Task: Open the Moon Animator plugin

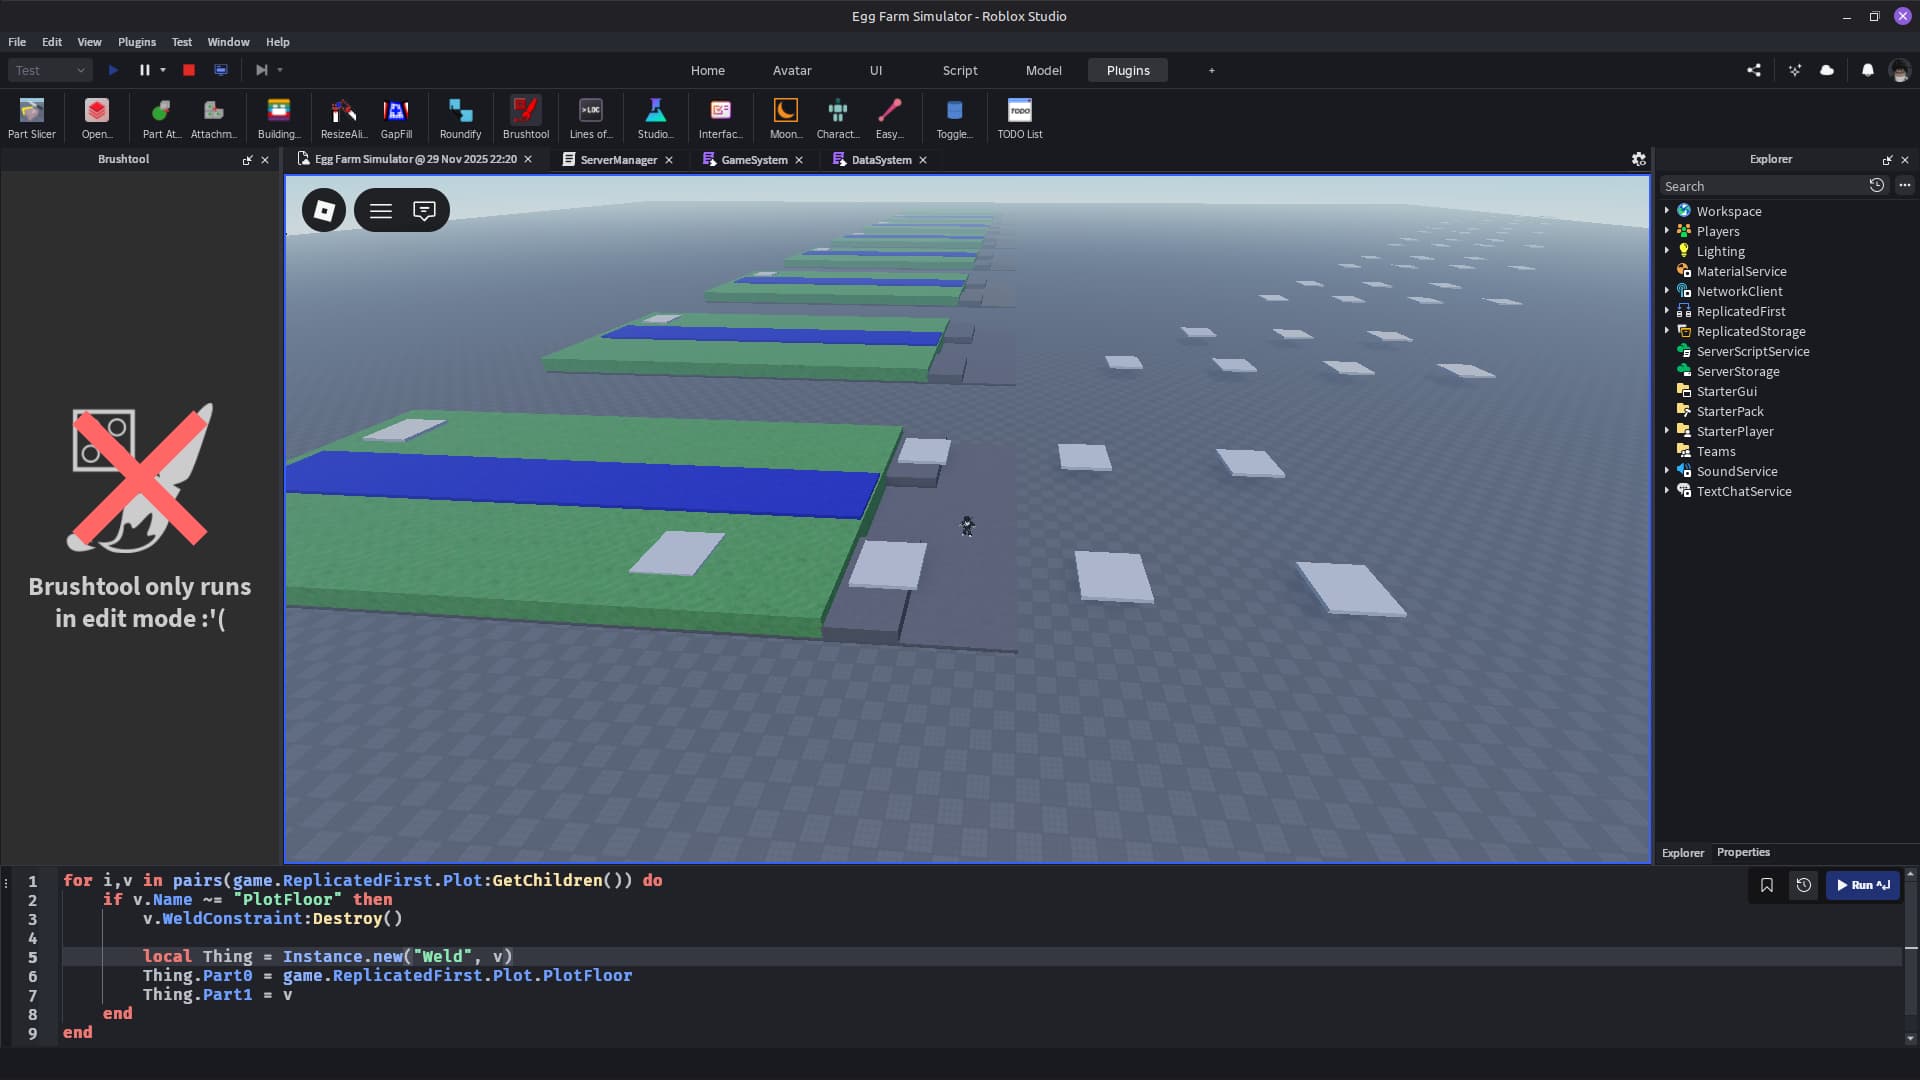Action: tap(786, 117)
